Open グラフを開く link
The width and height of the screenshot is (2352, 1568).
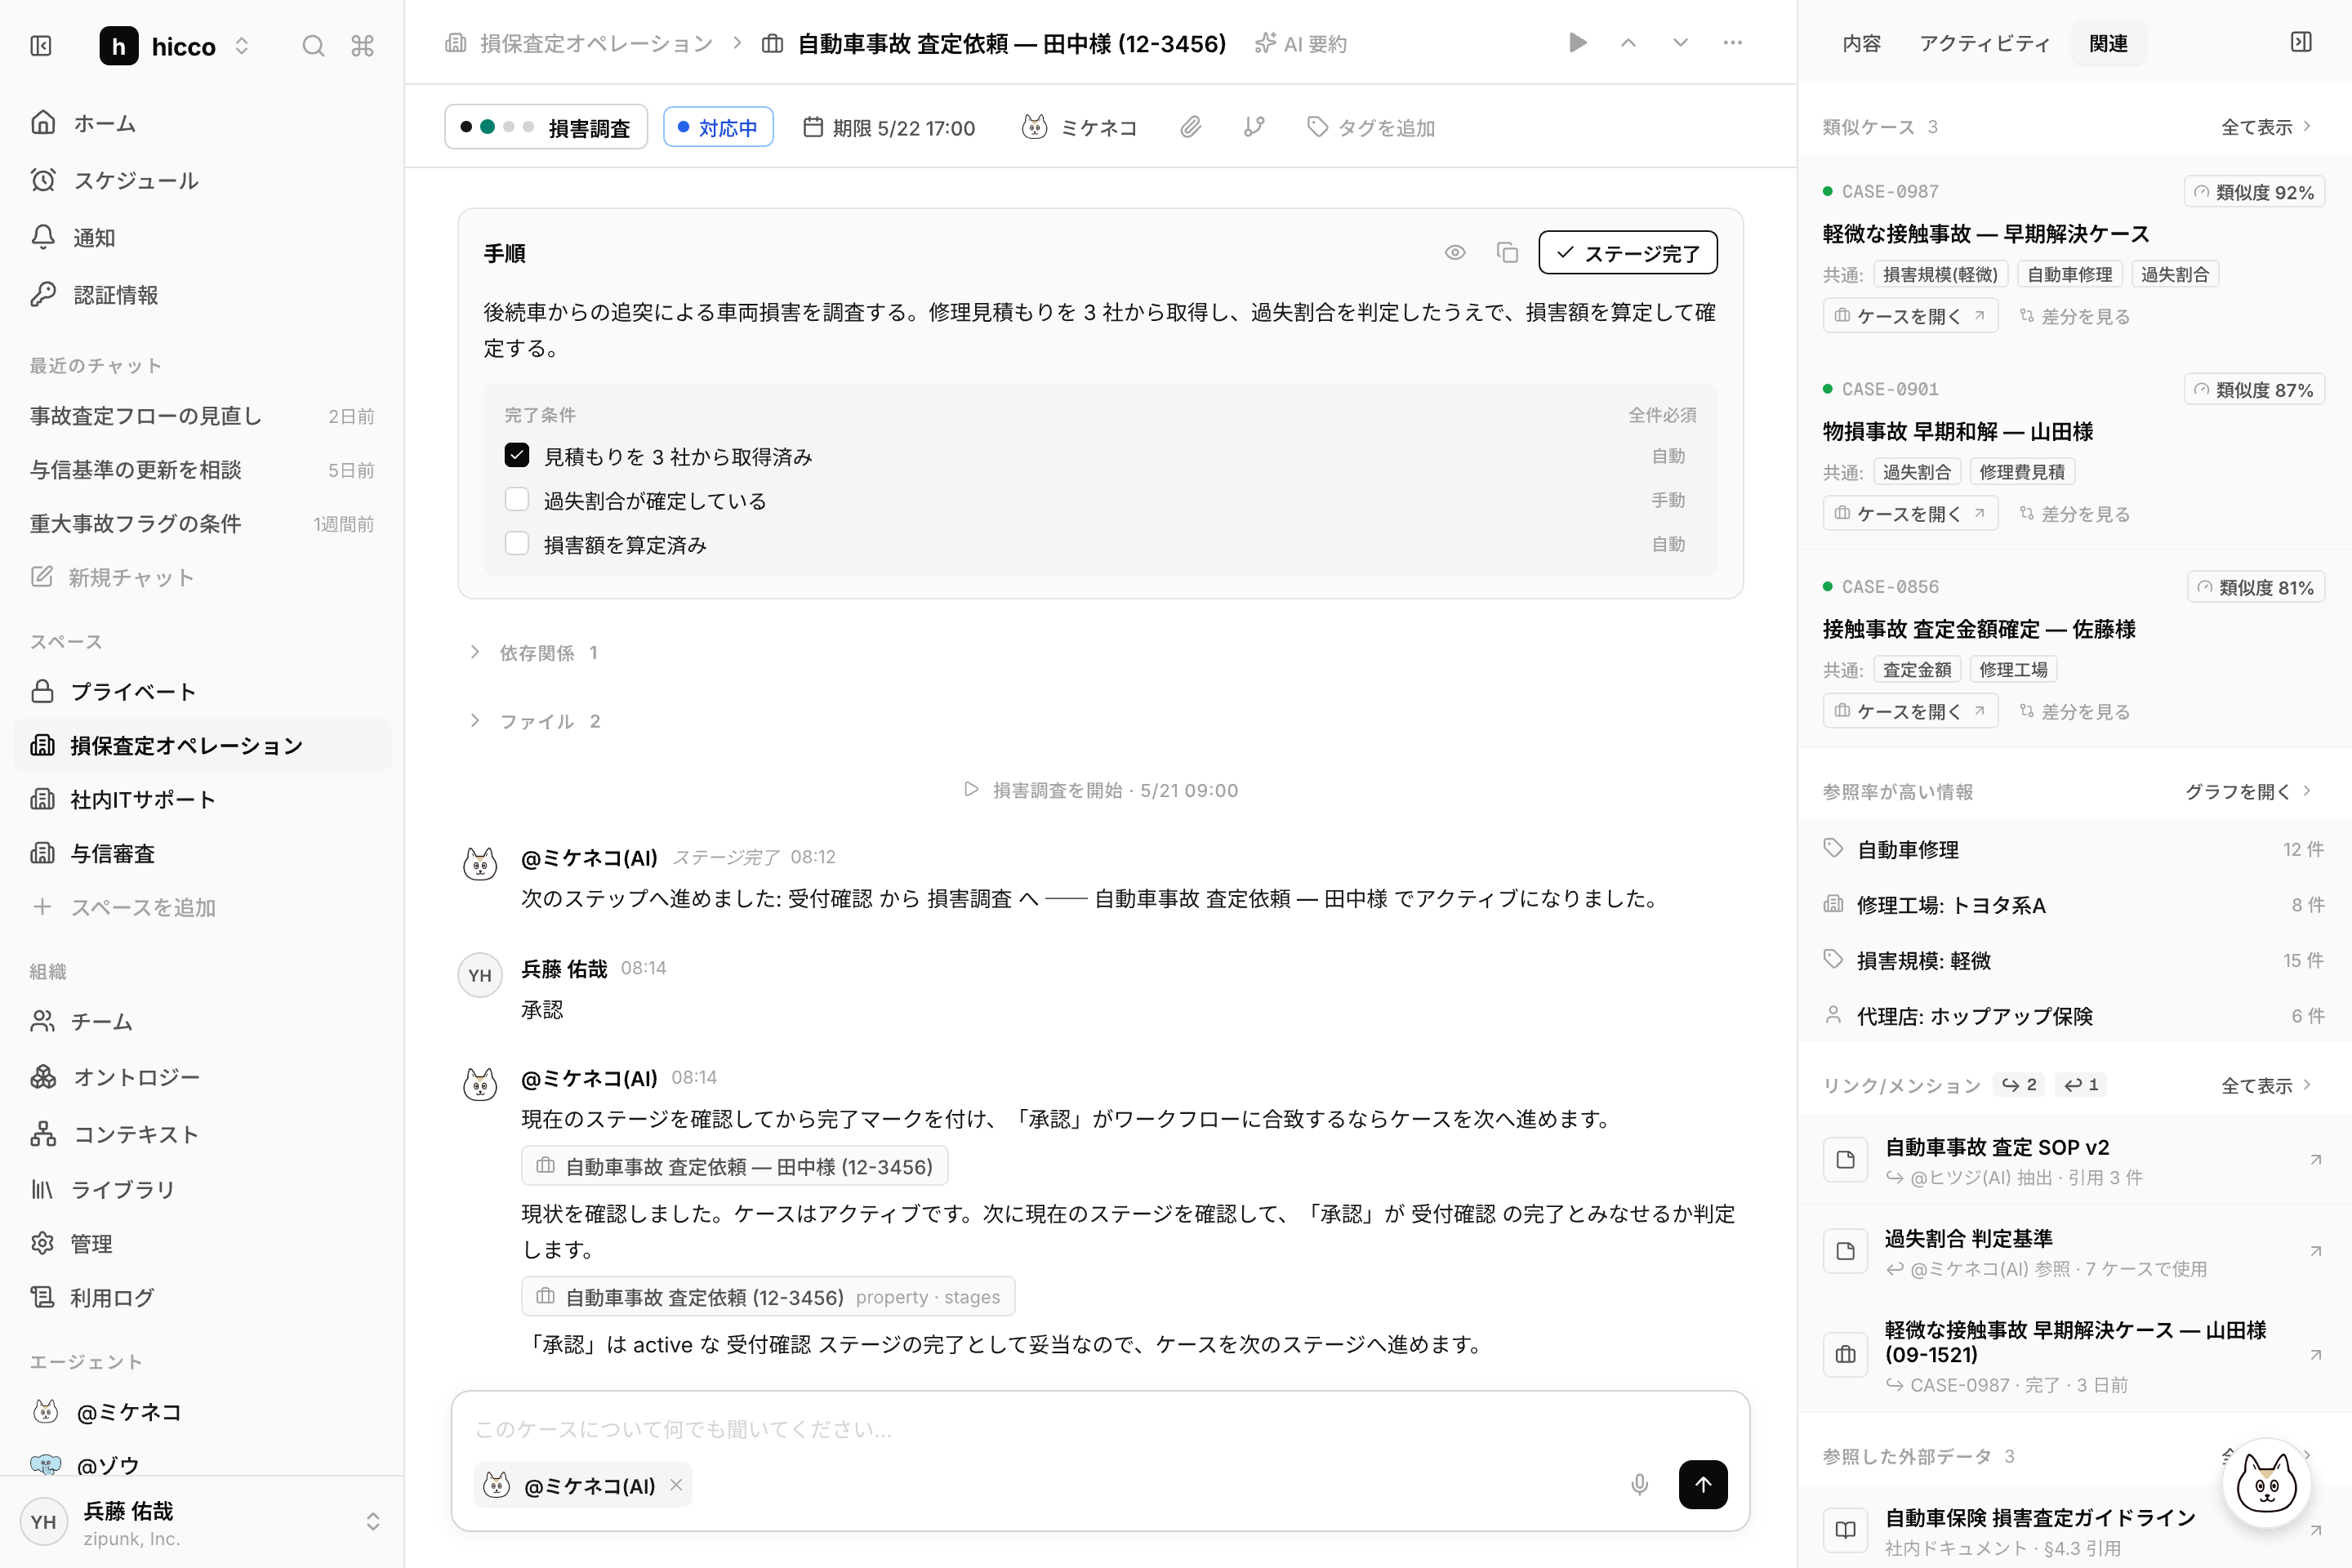(2247, 791)
